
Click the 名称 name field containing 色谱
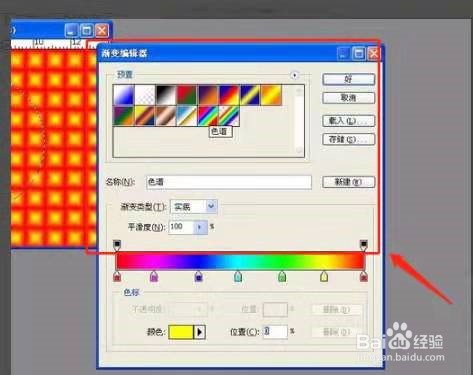coord(229,182)
